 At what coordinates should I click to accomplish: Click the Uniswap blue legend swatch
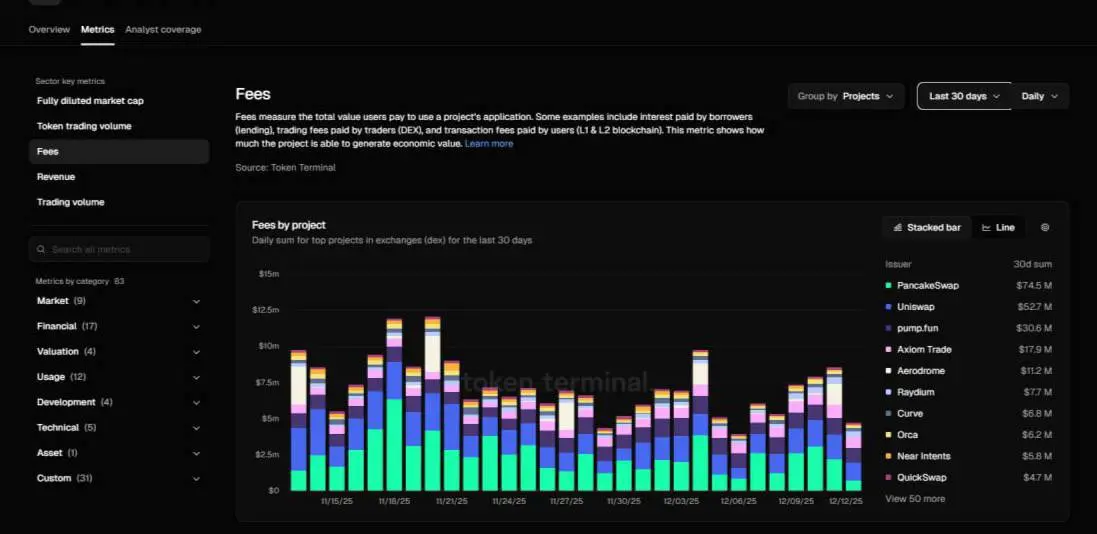tap(889, 307)
